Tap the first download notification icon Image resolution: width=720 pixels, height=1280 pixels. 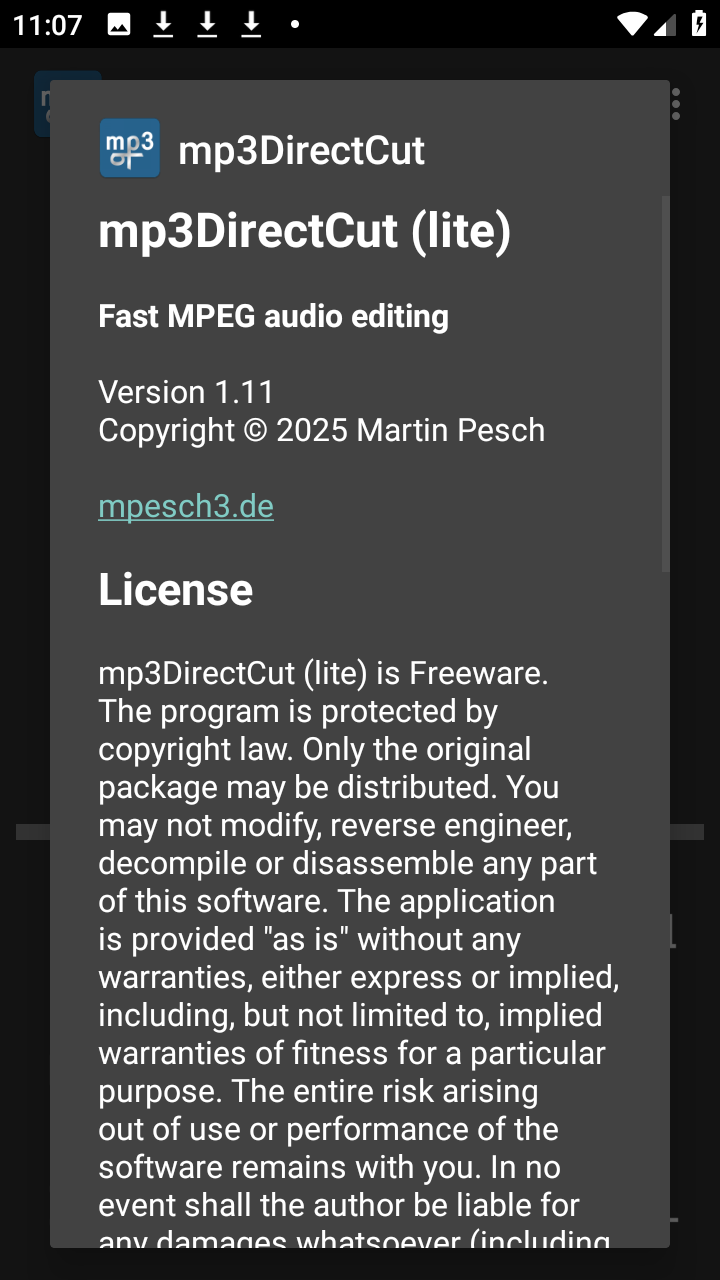163,24
